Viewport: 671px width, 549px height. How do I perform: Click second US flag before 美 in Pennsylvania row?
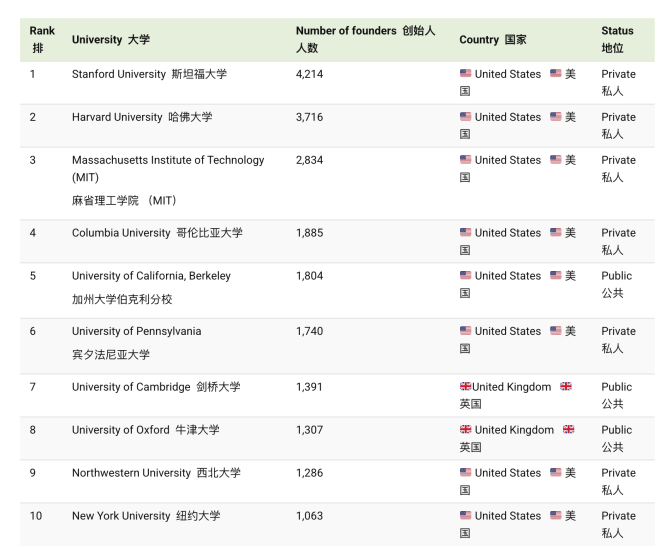pos(555,330)
